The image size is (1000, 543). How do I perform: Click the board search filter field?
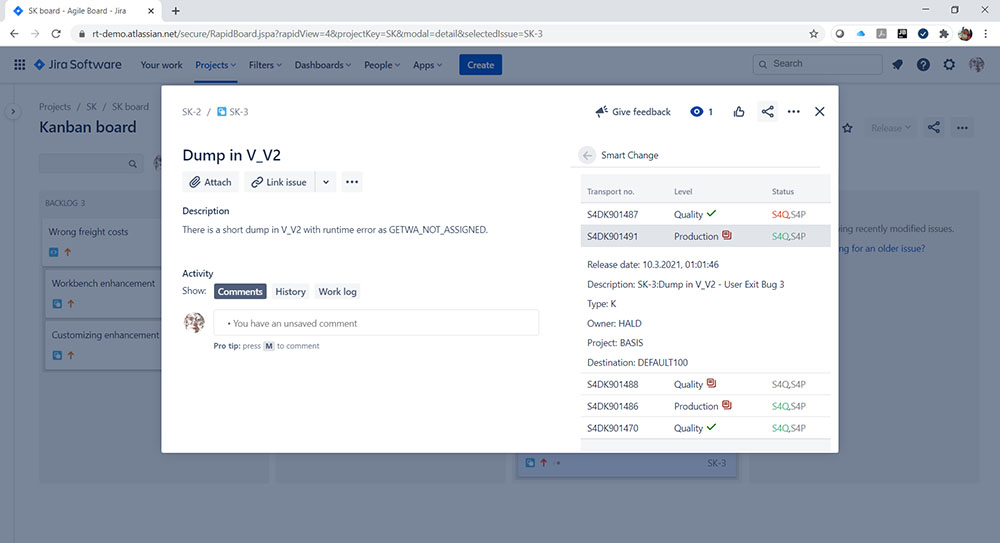click(x=90, y=163)
